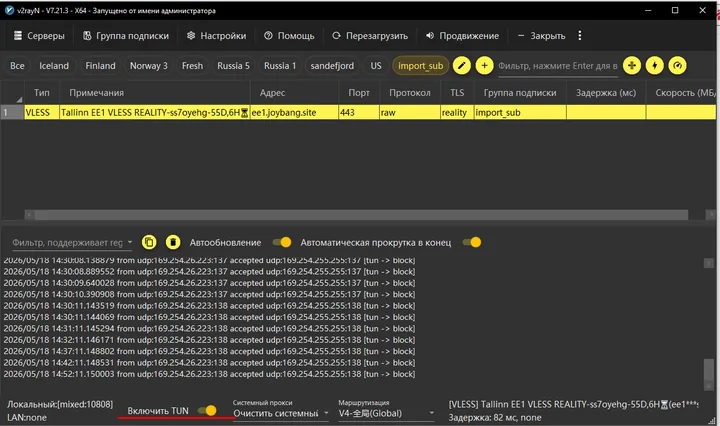720x426 pixels.
Task: Select the Russia 1 subscription tab
Action: 280,66
